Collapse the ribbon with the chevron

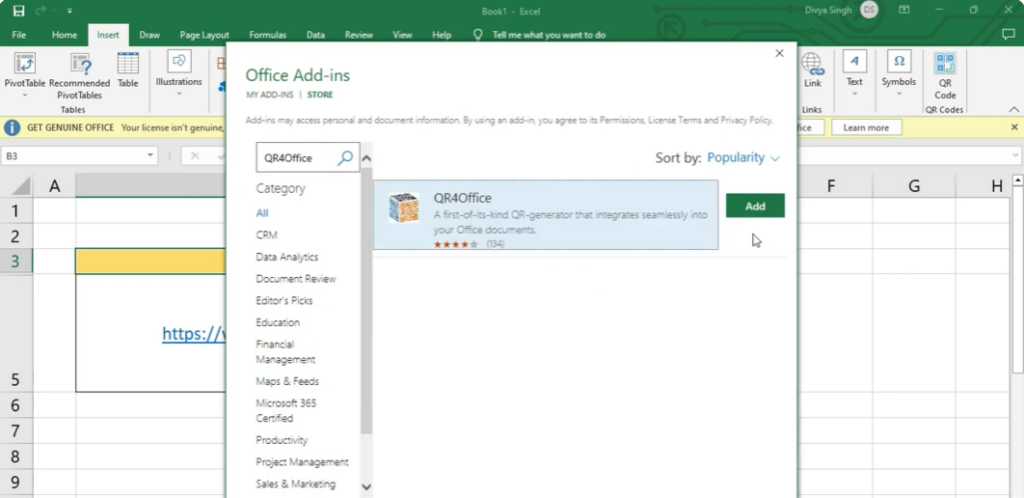pyautogui.click(x=1014, y=109)
